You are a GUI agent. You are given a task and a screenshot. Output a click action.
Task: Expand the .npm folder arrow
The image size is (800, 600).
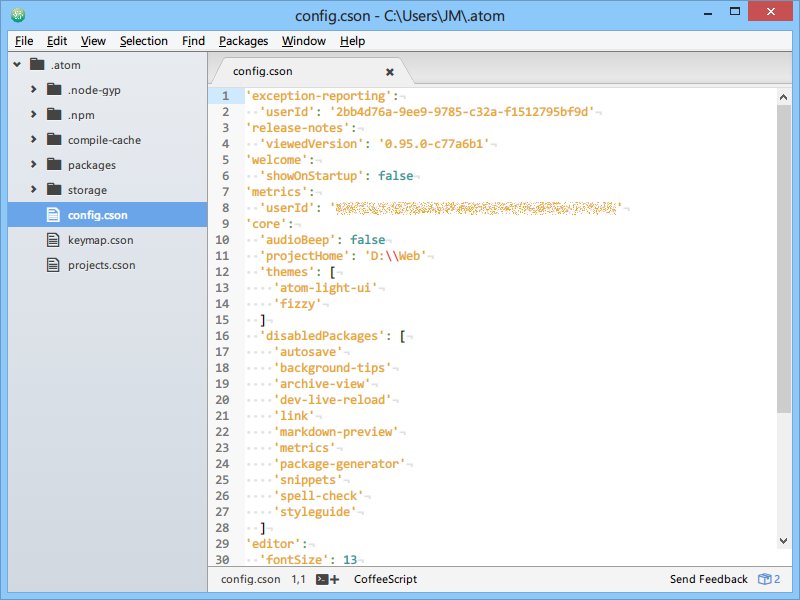pos(34,114)
